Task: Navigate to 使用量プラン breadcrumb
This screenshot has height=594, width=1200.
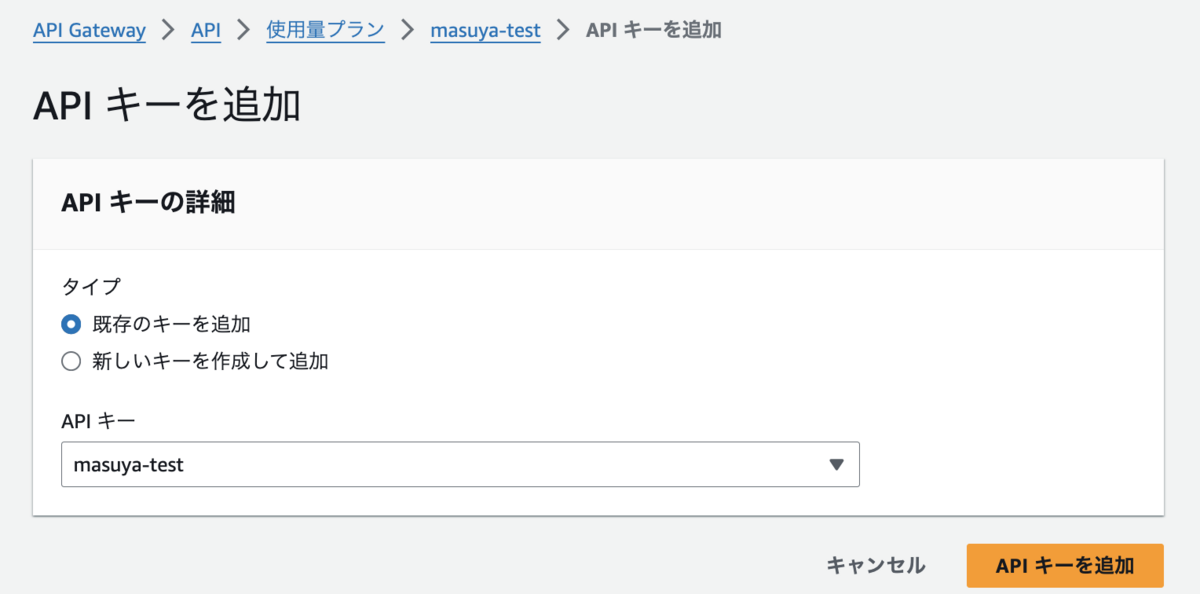Action: pyautogui.click(x=325, y=30)
